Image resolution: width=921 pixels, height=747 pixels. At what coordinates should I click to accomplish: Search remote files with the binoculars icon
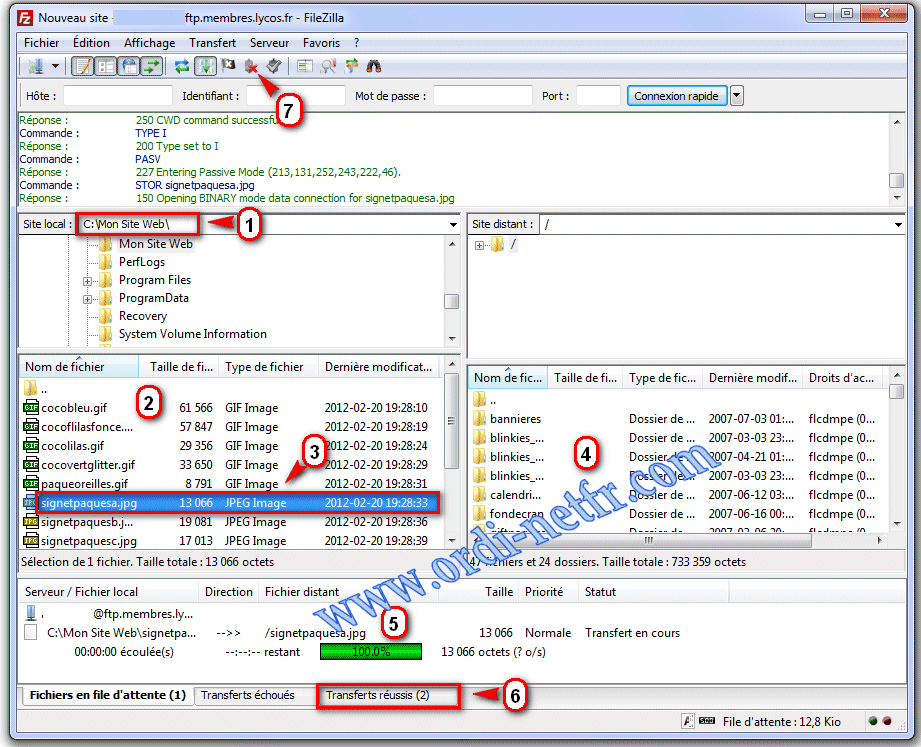pyautogui.click(x=374, y=66)
